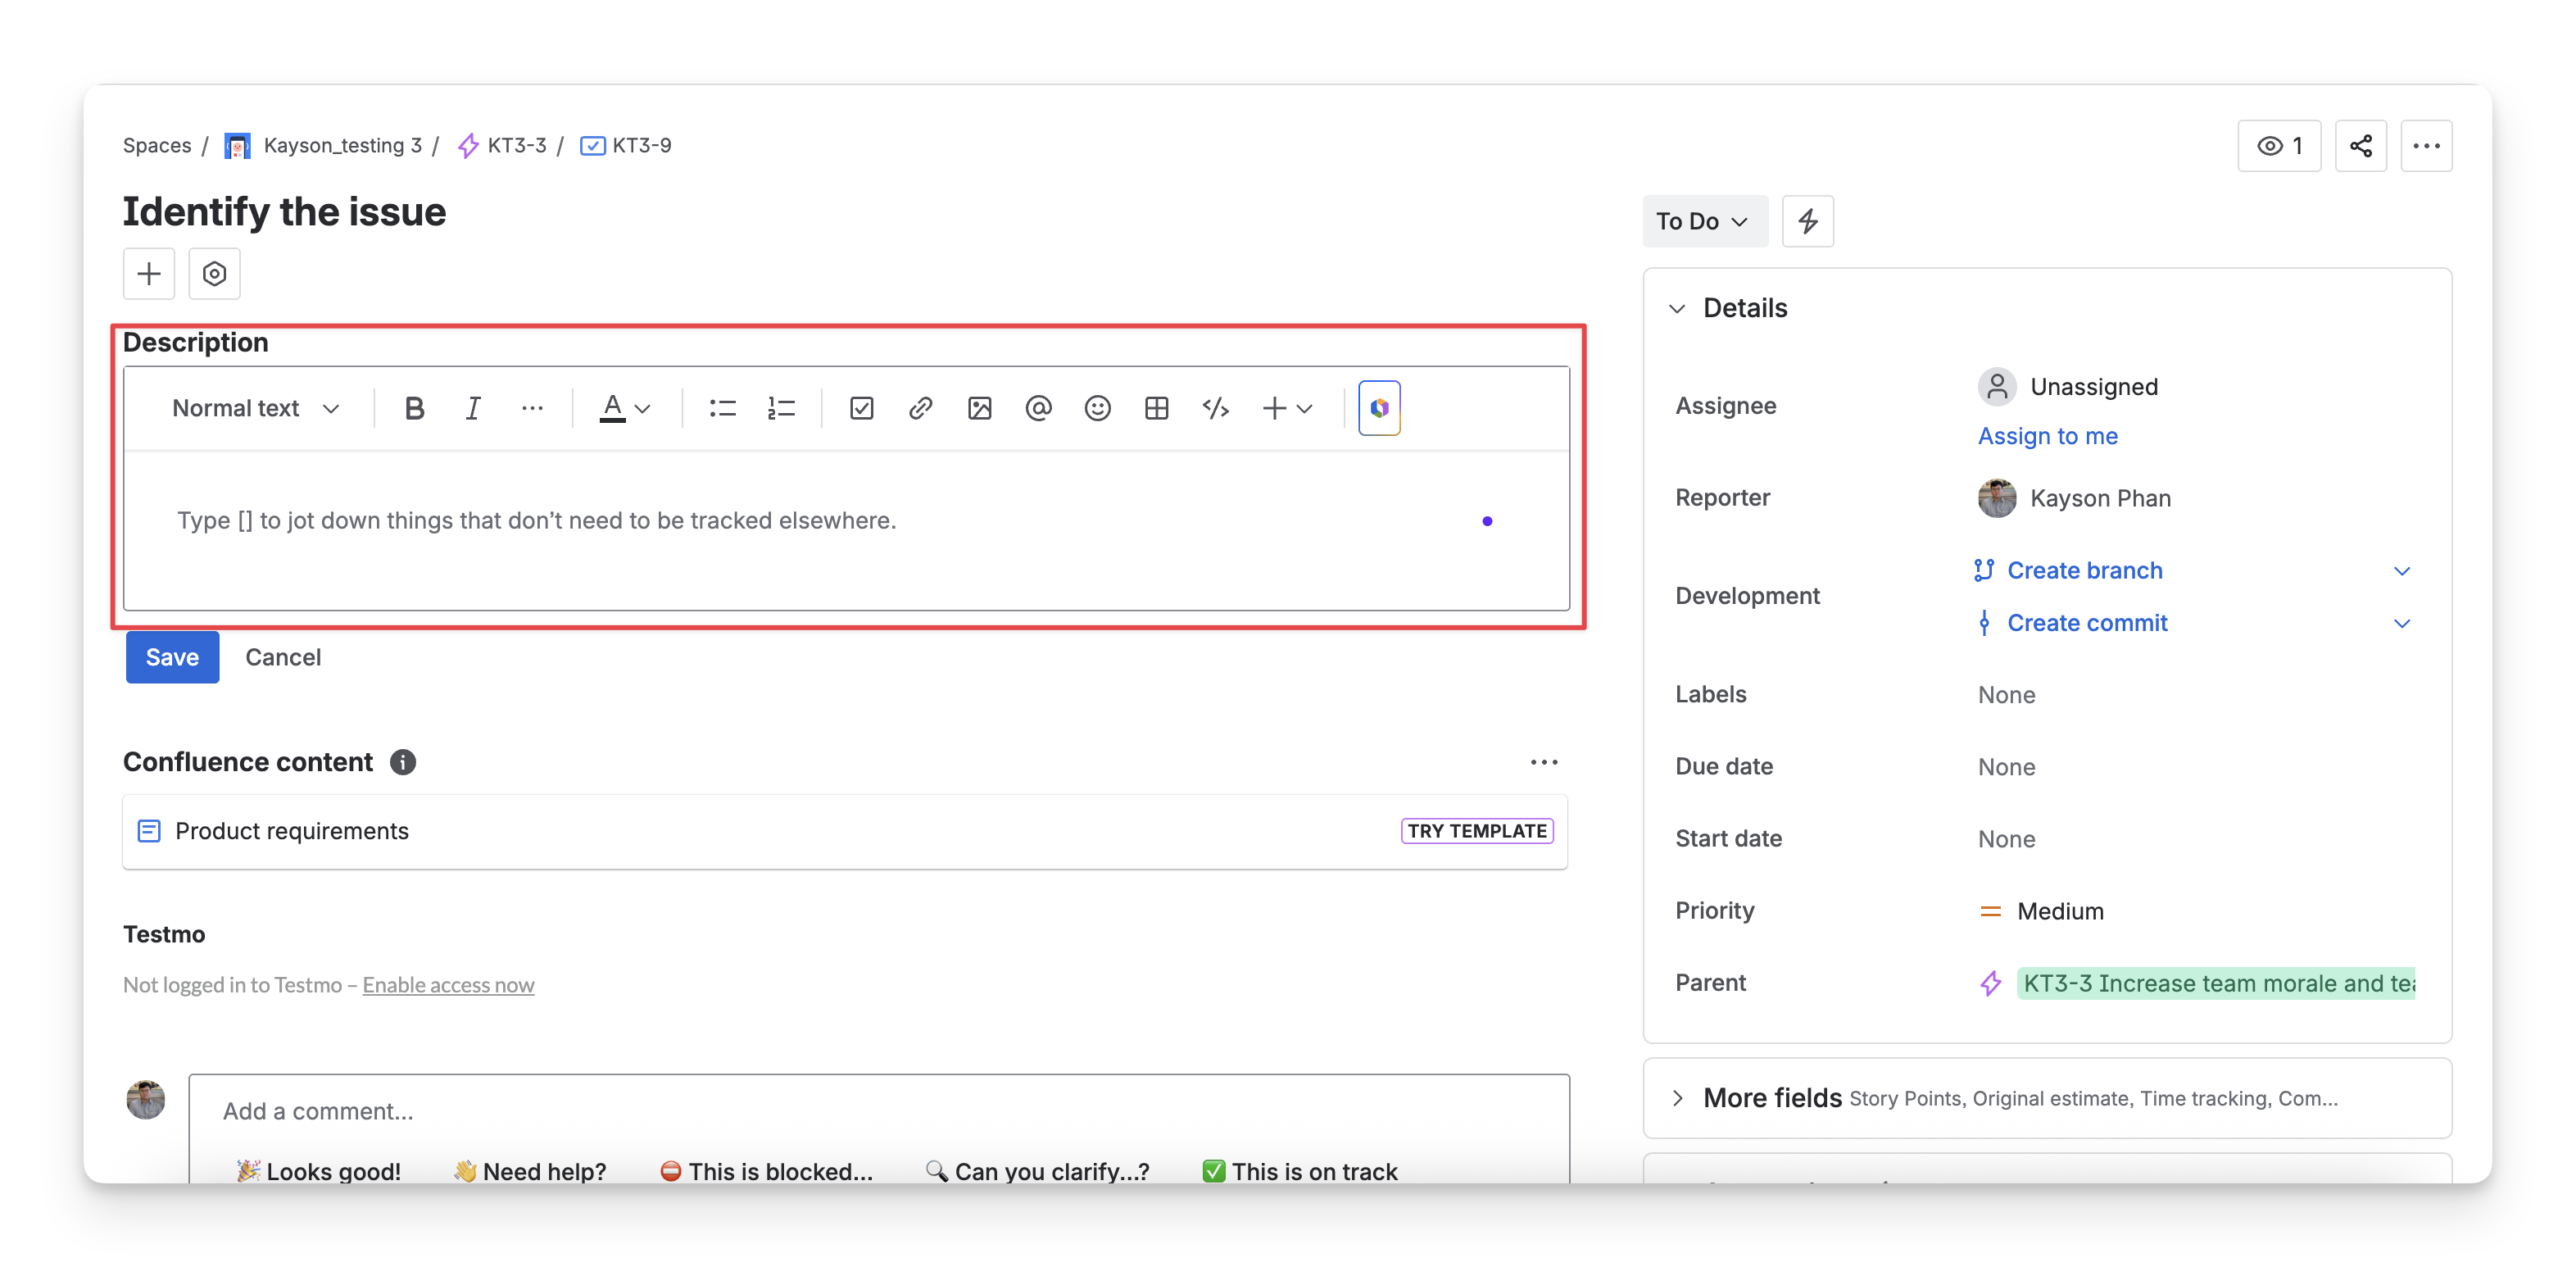
Task: Insert a bullet list
Action: coord(722,408)
